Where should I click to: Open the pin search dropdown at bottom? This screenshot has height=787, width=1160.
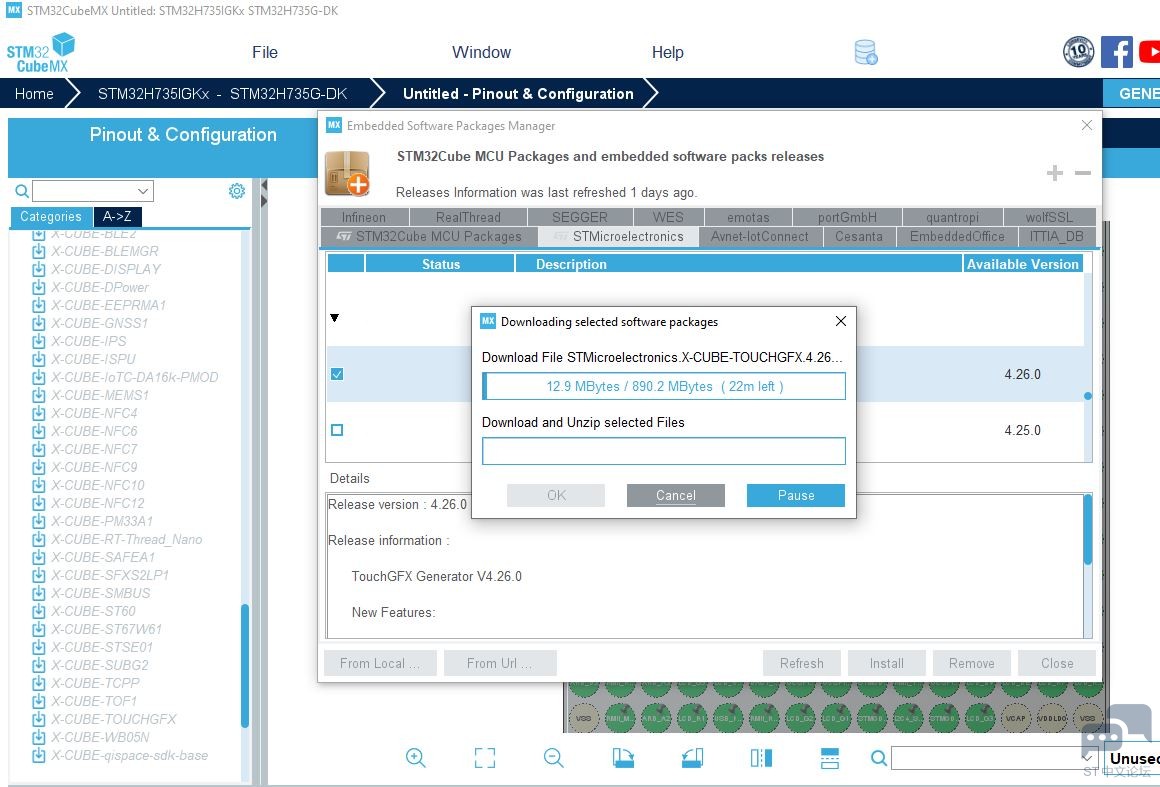tap(1089, 759)
